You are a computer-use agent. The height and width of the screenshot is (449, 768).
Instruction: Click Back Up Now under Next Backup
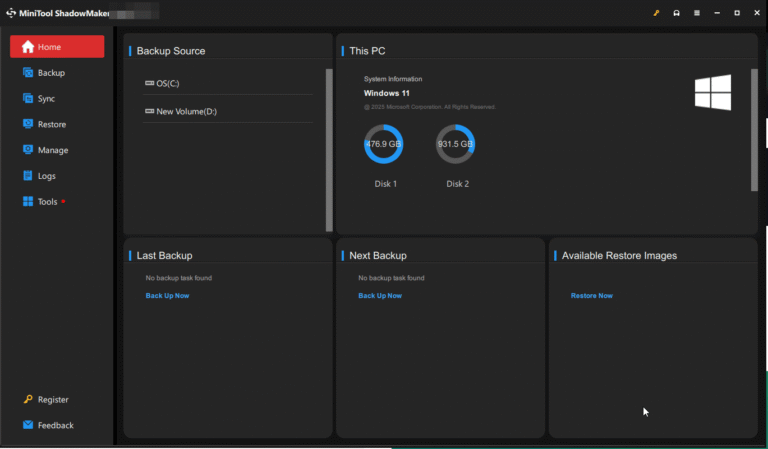click(380, 296)
